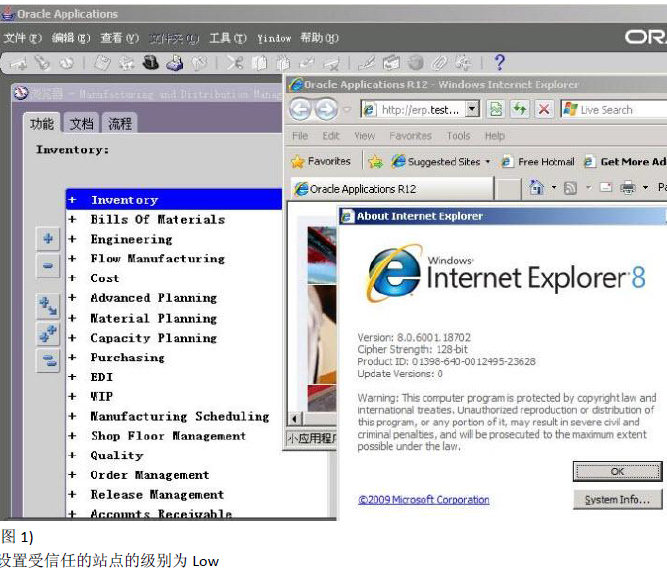Image resolution: width=667 pixels, height=578 pixels.
Task: Click the compatibility view icon in IE
Action: [x=496, y=109]
